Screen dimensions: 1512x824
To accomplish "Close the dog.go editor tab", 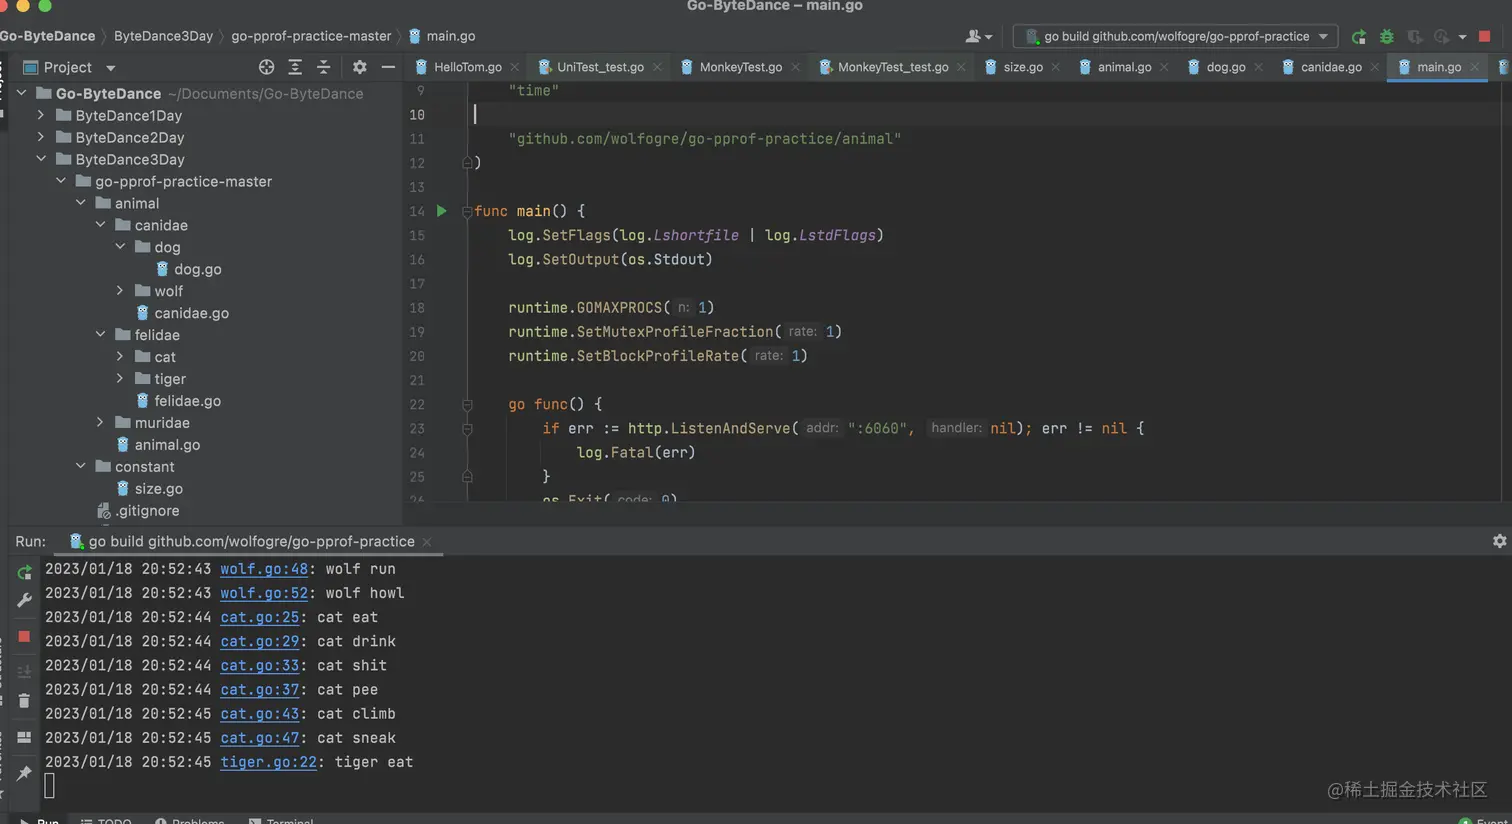I will pos(1258,67).
